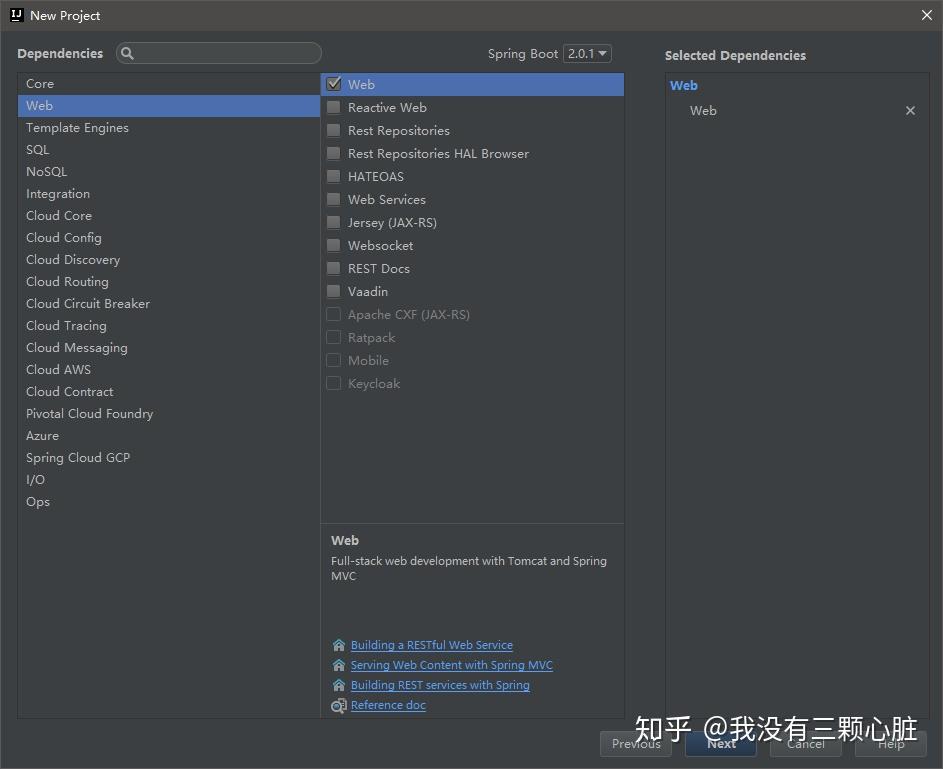Select the Cloud Contract category
The height and width of the screenshot is (769, 943).
coord(169,391)
